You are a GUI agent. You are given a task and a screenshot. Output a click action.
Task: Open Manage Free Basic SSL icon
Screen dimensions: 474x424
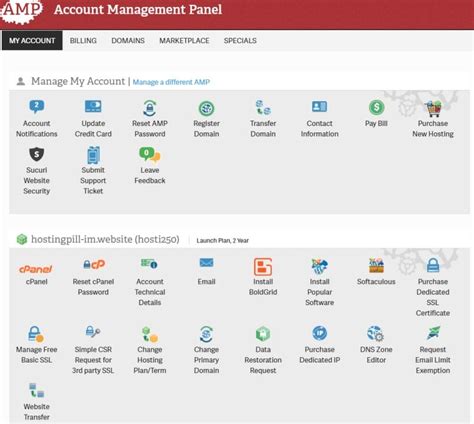coord(36,334)
